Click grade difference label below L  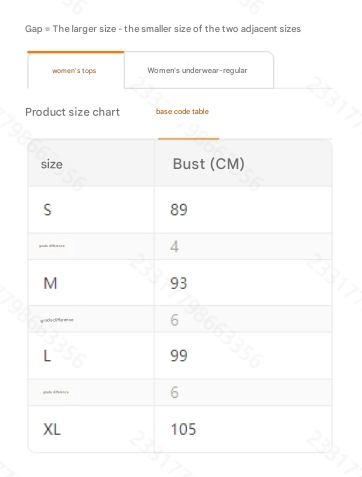[56, 392]
